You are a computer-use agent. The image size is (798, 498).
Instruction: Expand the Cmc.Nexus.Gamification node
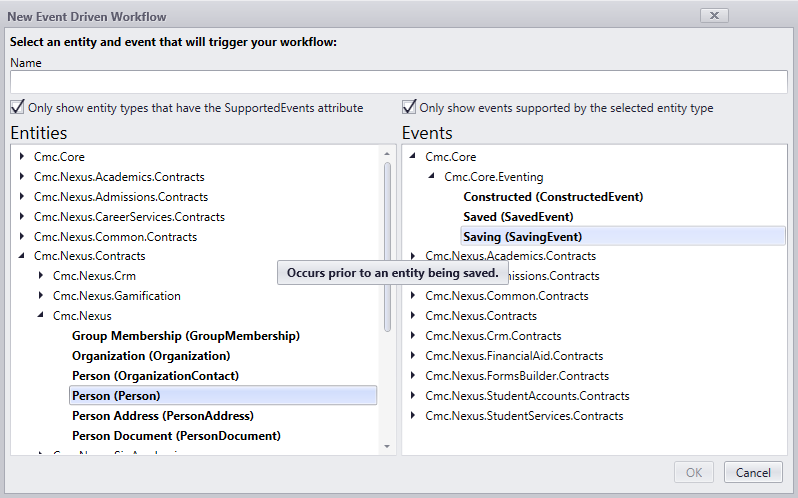coord(41,296)
